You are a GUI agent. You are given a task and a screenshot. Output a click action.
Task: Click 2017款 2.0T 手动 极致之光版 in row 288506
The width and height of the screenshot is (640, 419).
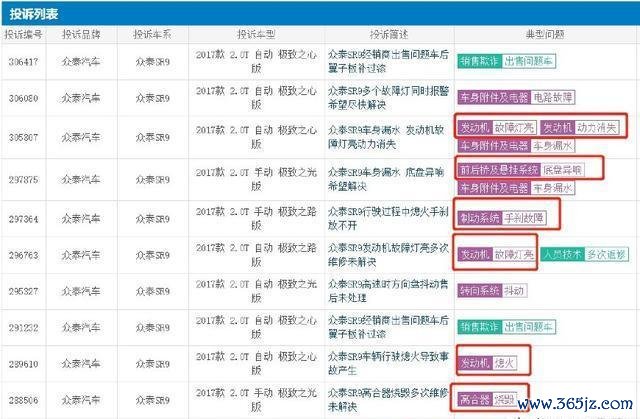pyautogui.click(x=256, y=400)
